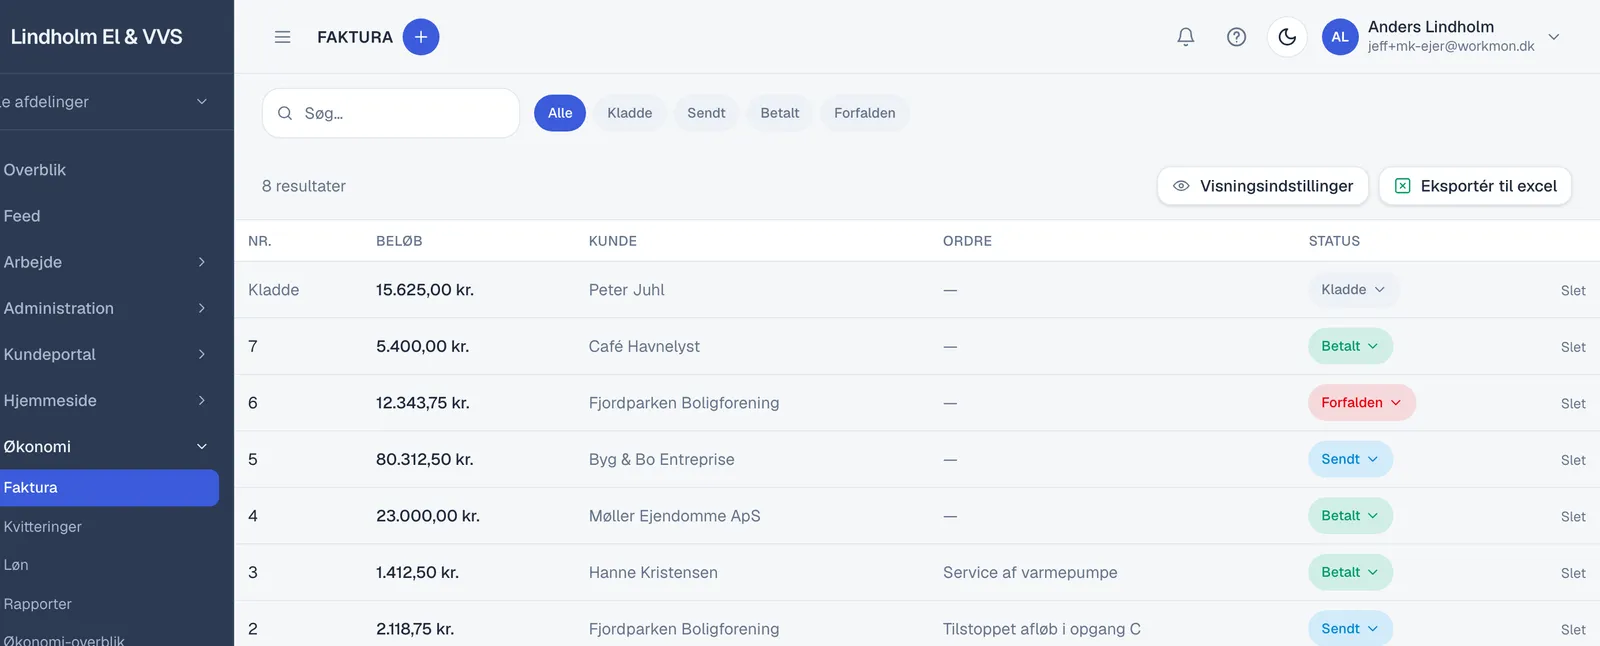Change status of Café Havnelyst invoice
This screenshot has height=646, width=1600.
point(1350,346)
